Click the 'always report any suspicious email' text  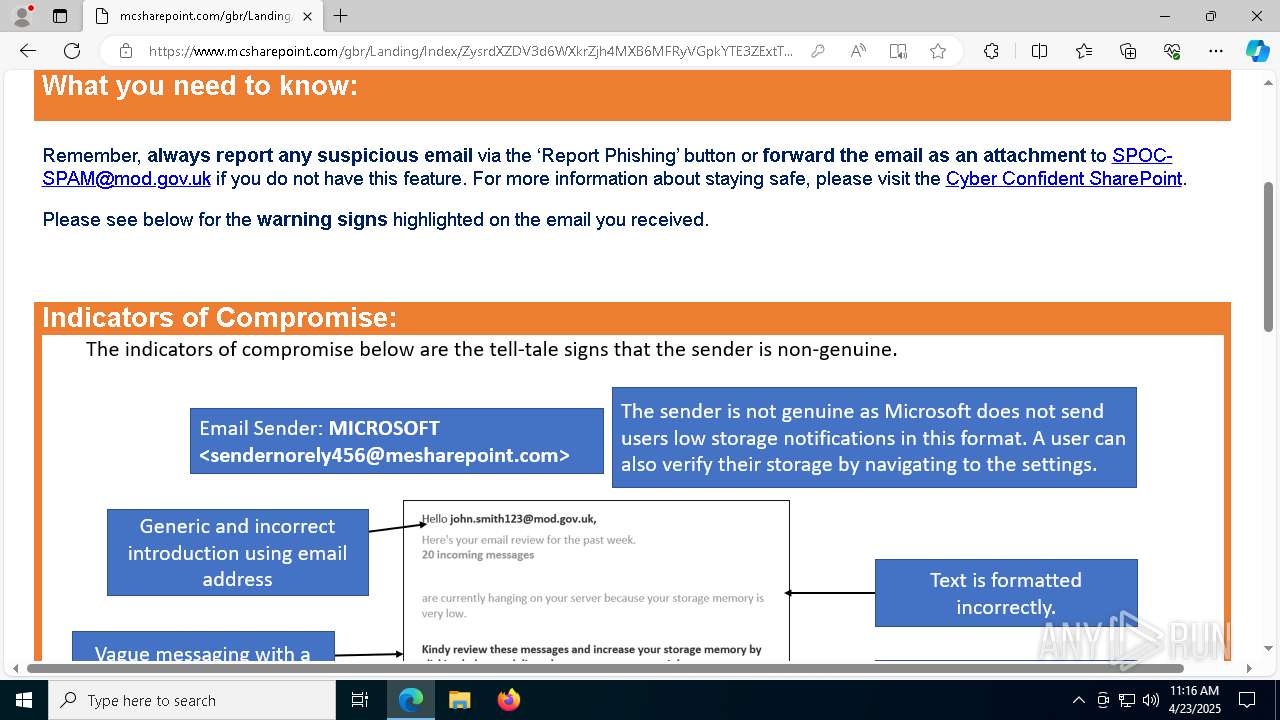point(310,156)
